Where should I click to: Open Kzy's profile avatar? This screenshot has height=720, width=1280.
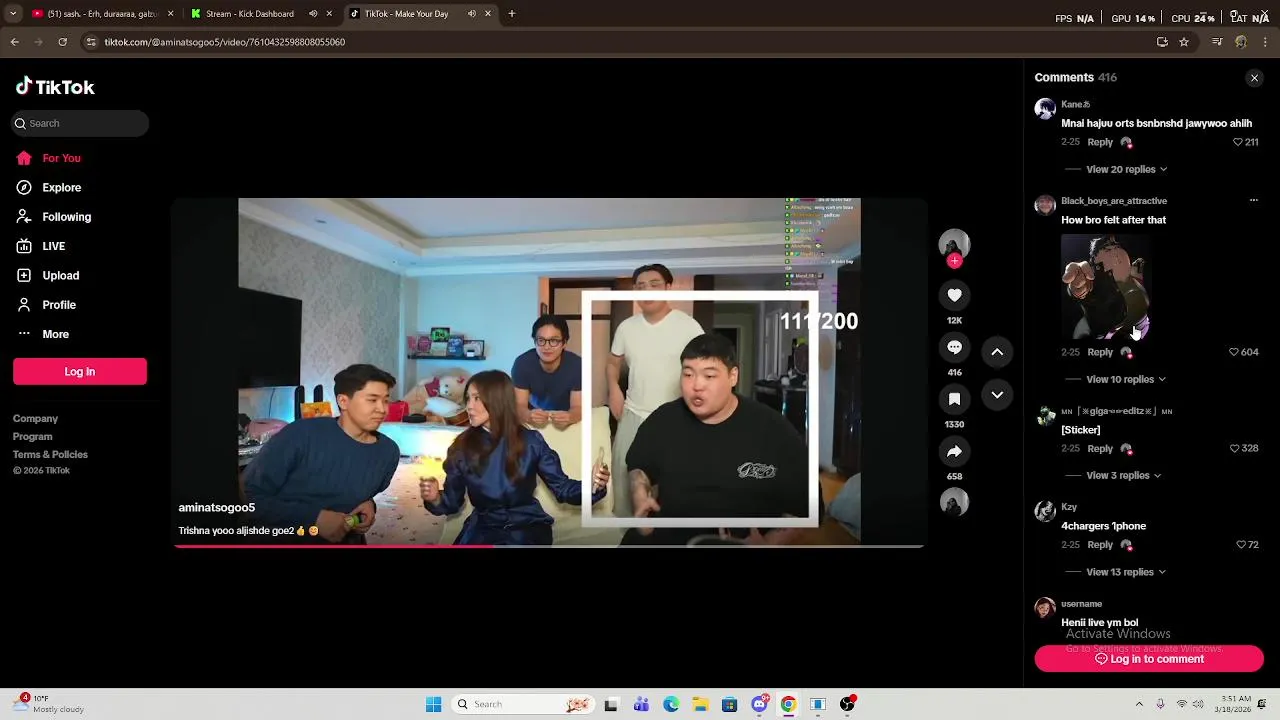pos(1045,511)
